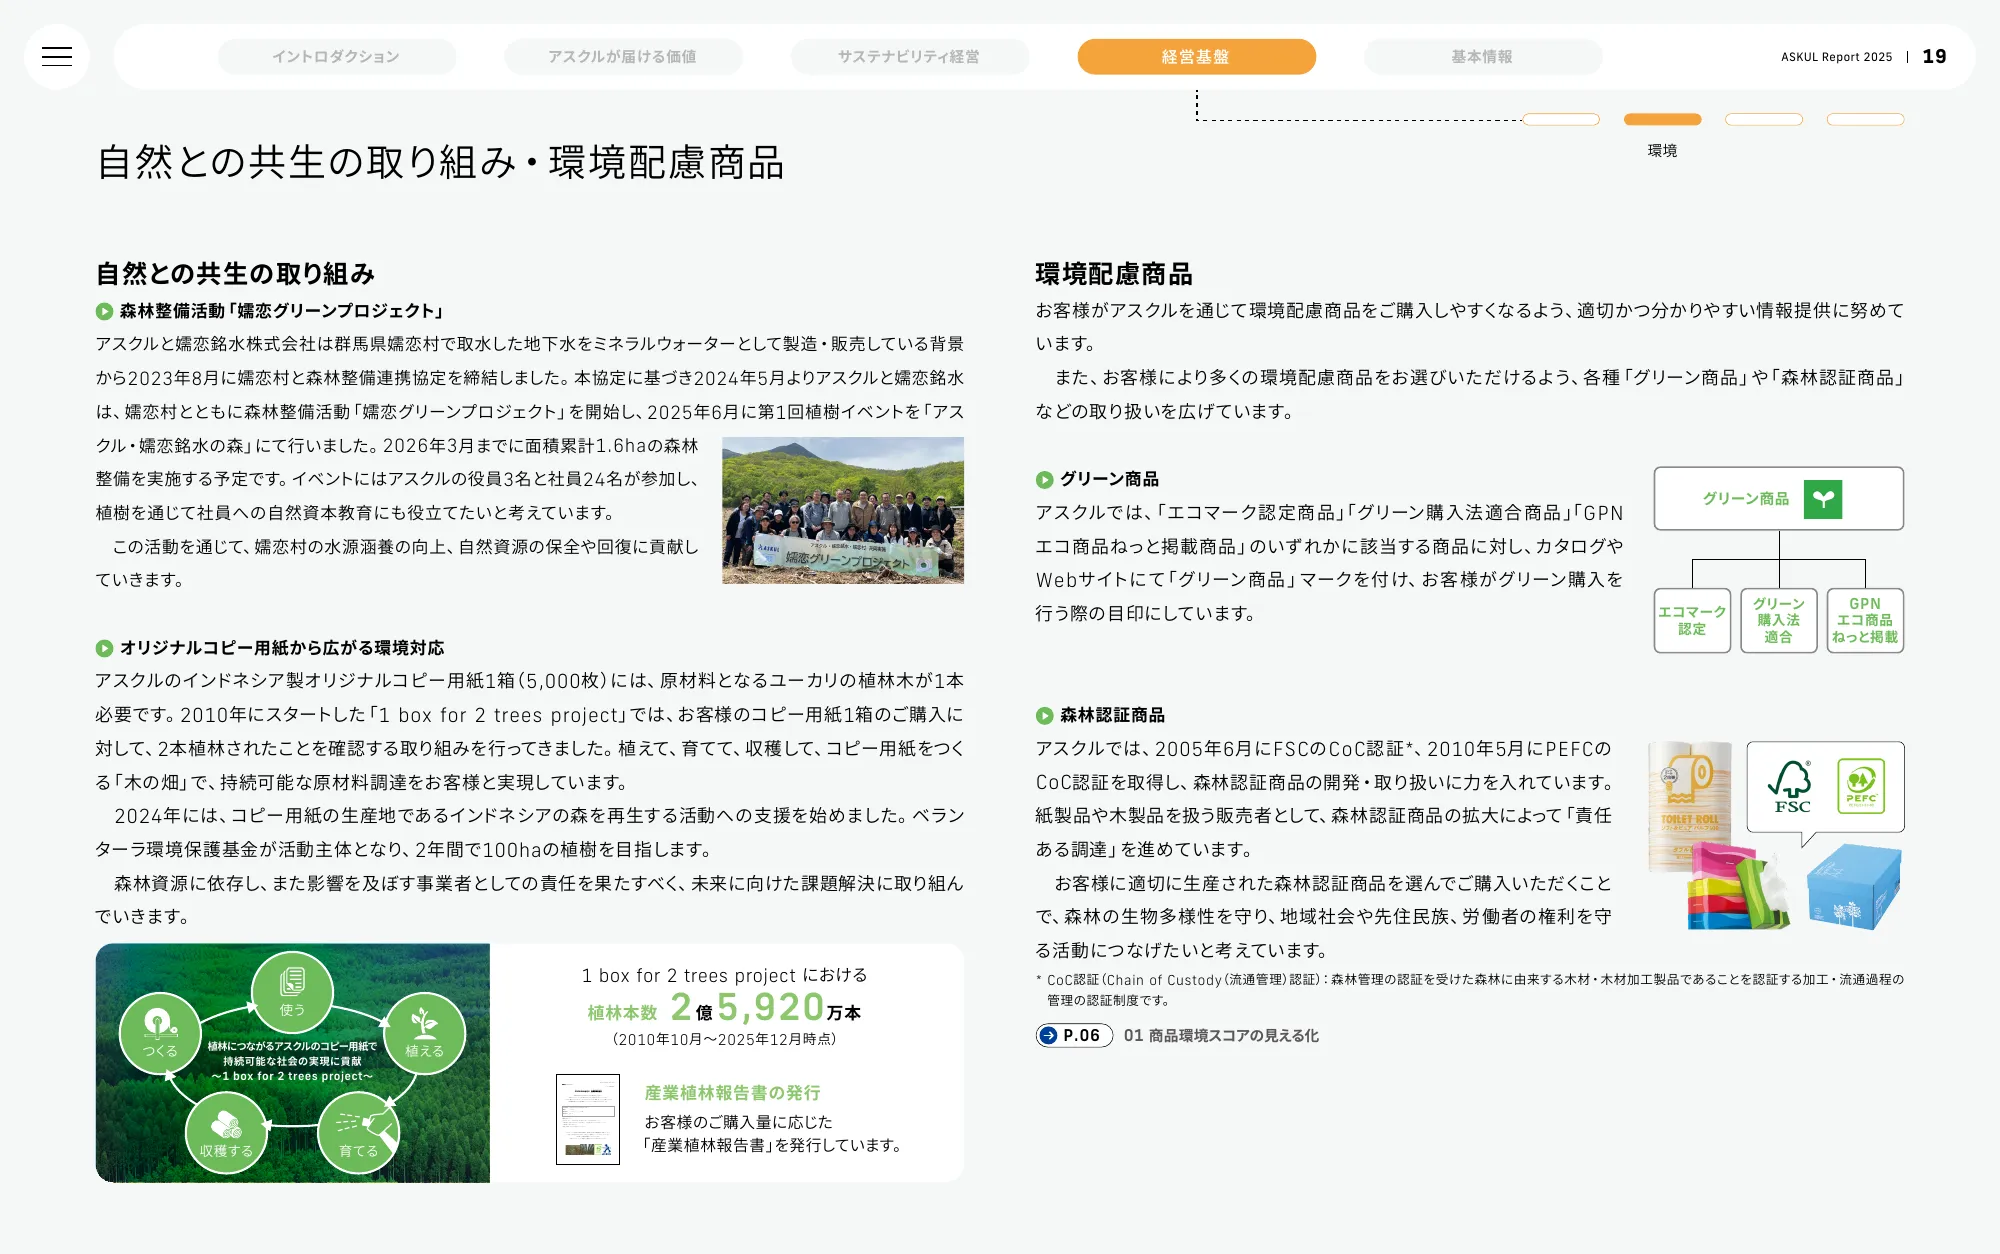Image resolution: width=2000 pixels, height=1254 pixels.
Task: Click the (2010年10月〜2025年12月時点) date note
Action: point(724,1040)
